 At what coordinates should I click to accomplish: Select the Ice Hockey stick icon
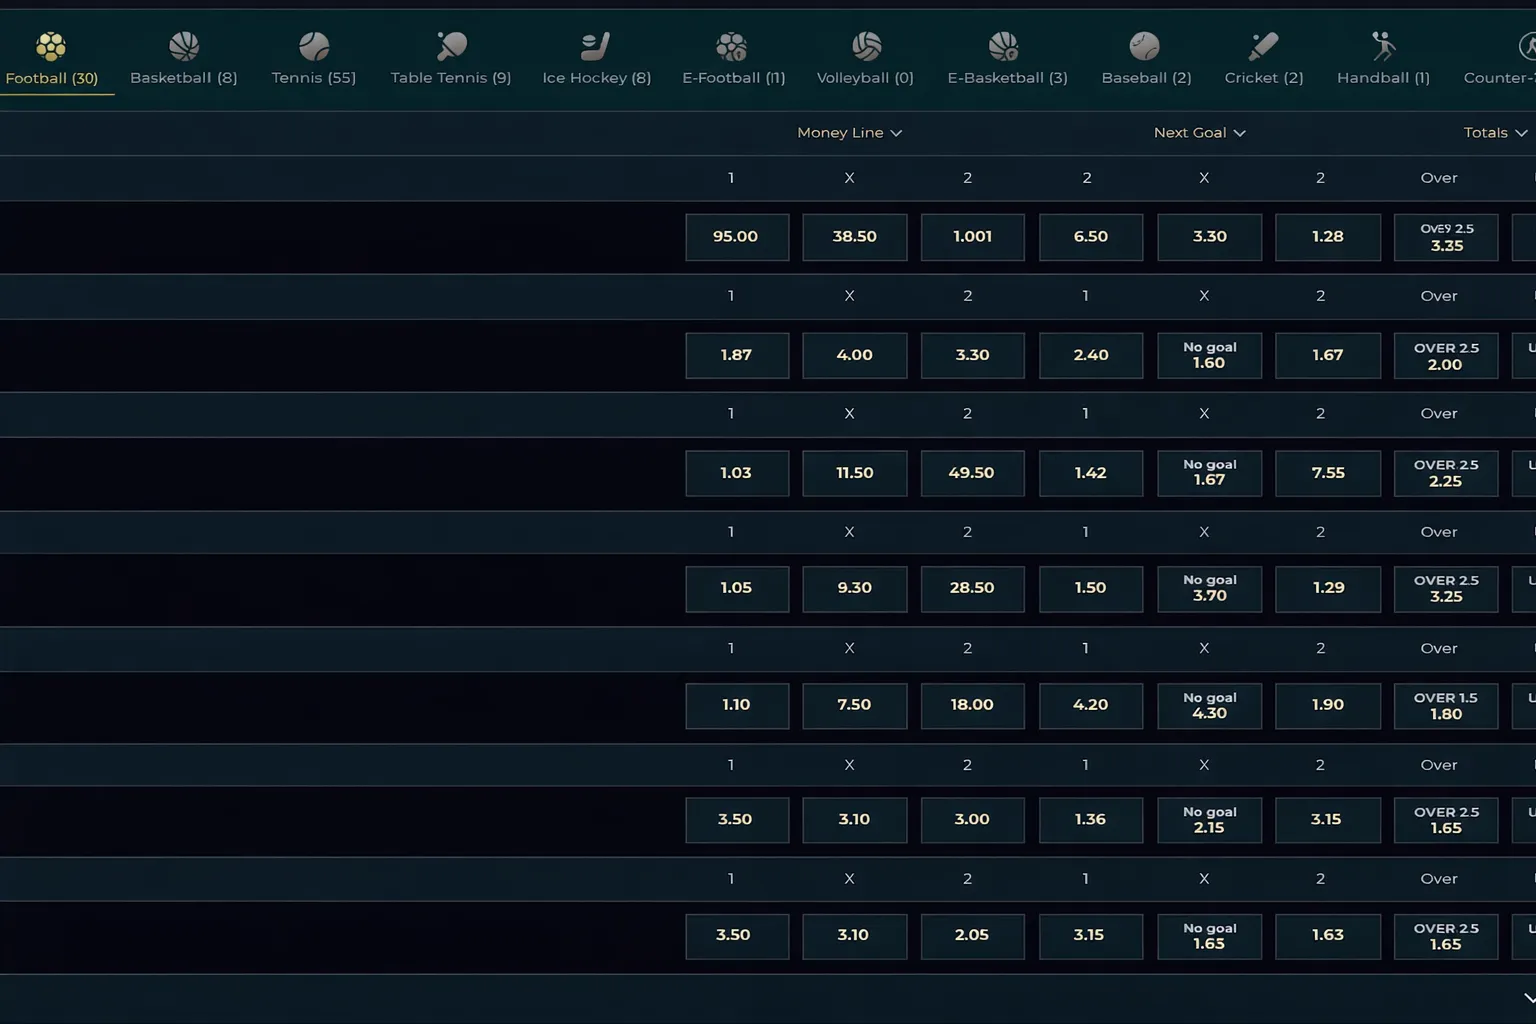[596, 46]
